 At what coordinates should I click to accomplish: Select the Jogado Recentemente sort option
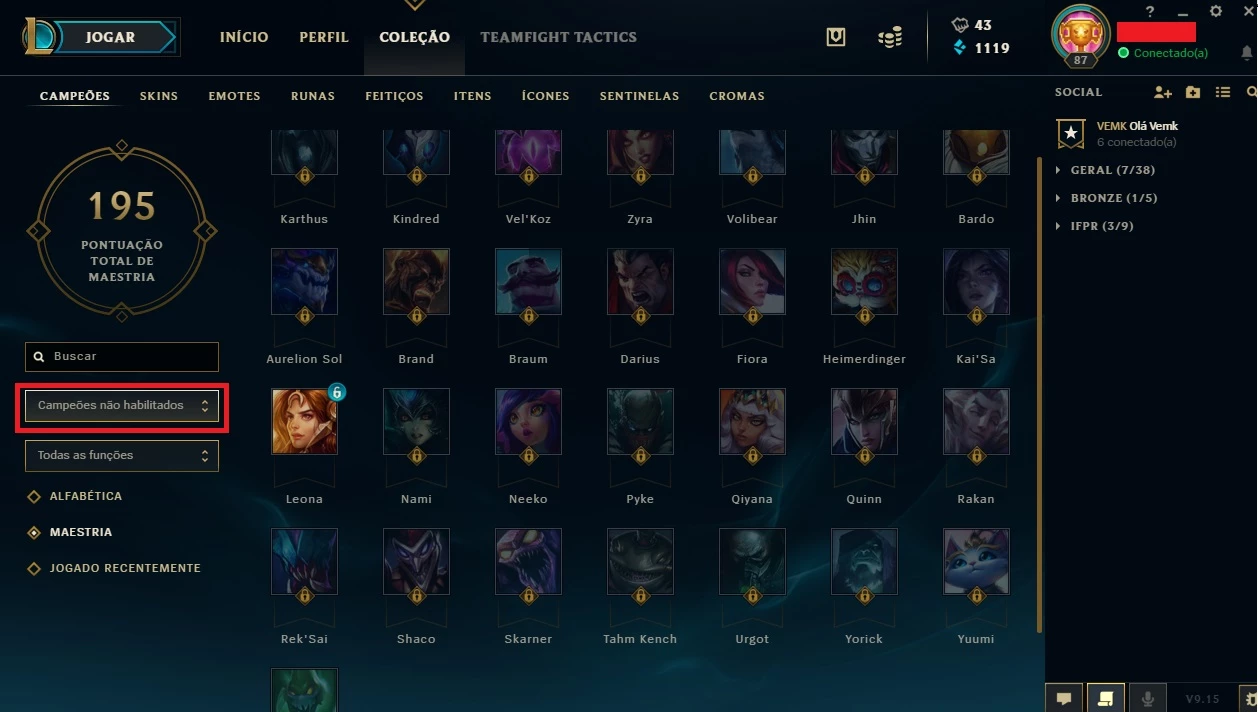pos(114,568)
